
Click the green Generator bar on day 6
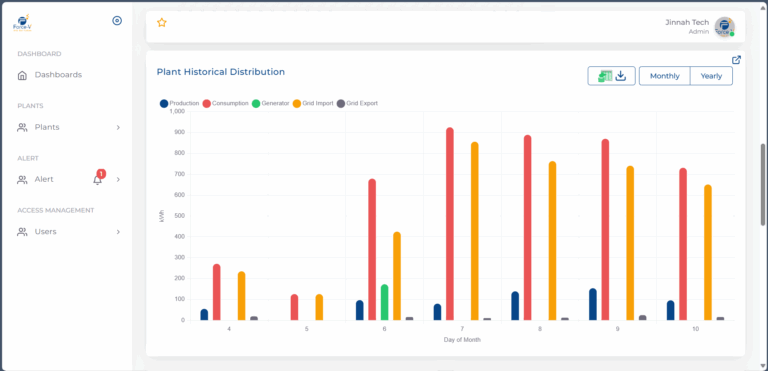384,302
